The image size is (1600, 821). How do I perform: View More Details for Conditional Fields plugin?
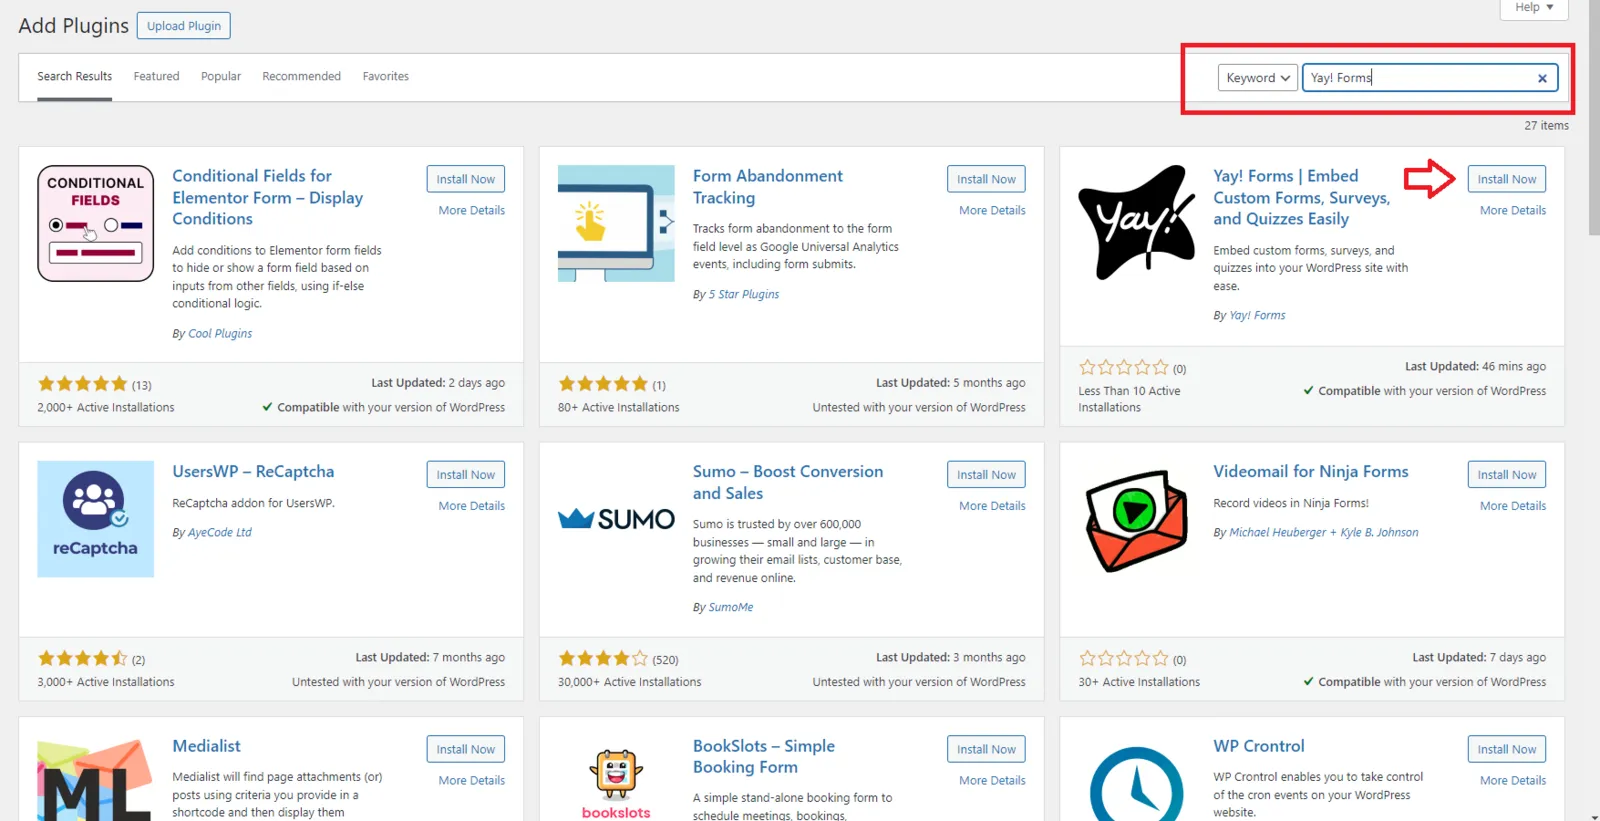(471, 210)
